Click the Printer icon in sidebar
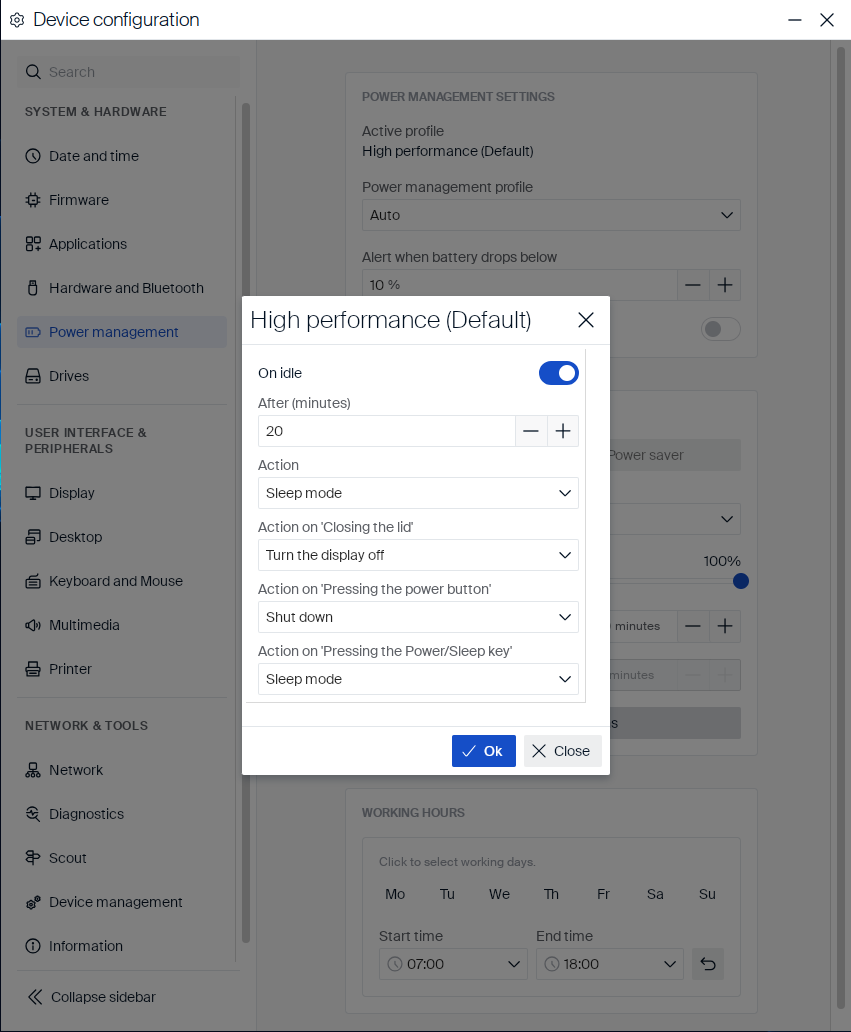Screen dimensions: 851x1032 click(33, 669)
